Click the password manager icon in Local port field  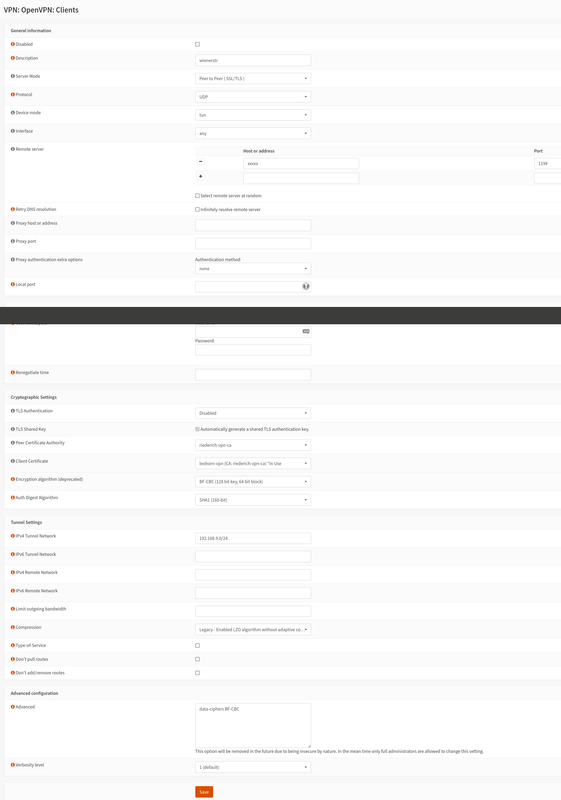pos(305,286)
